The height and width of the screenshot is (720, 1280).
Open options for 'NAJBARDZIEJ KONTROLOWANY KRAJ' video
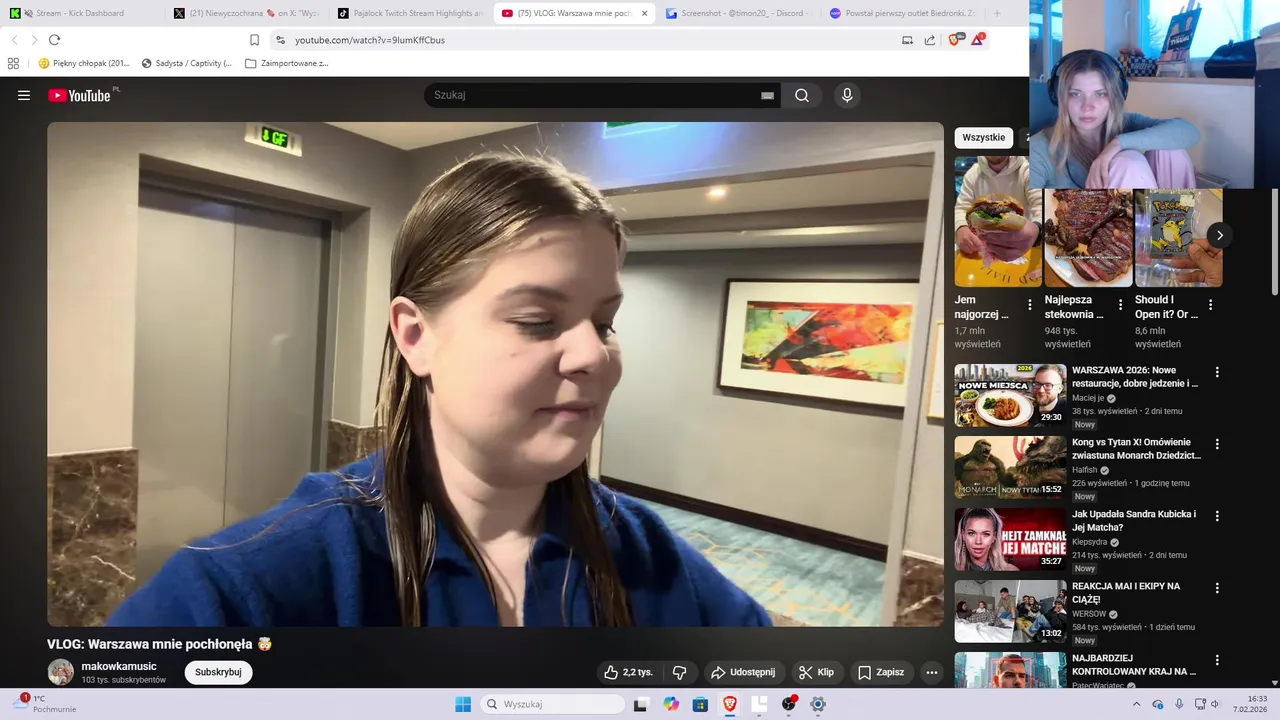[x=1217, y=660]
